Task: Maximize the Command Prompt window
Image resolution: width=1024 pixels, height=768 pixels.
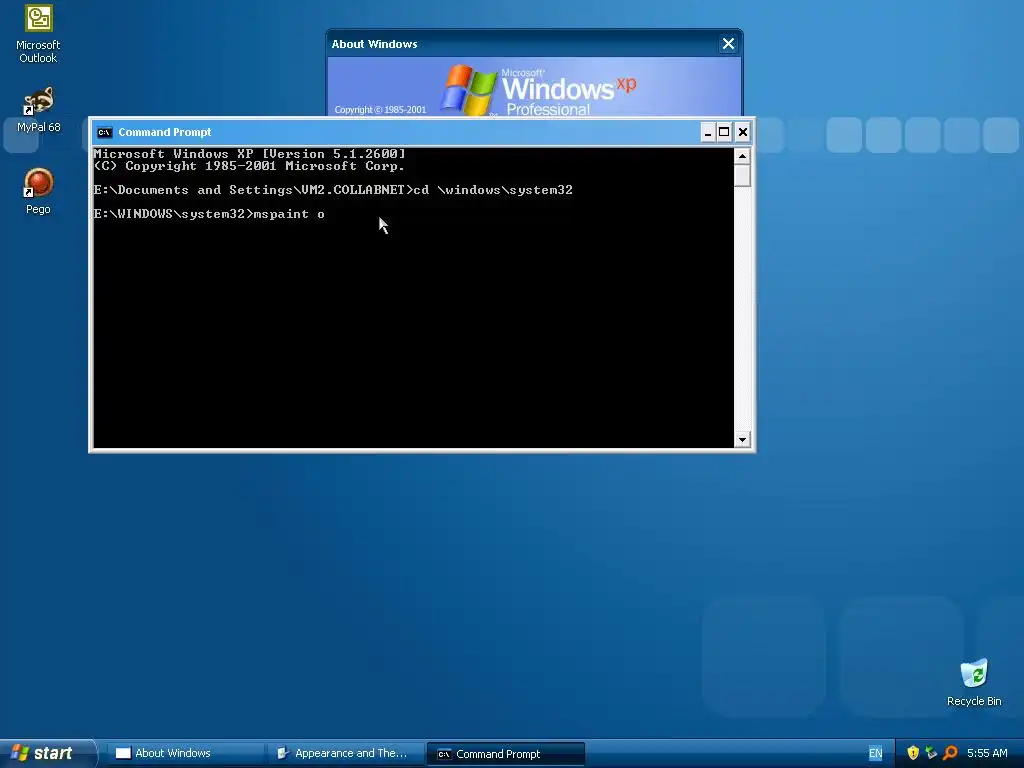Action: [724, 133]
